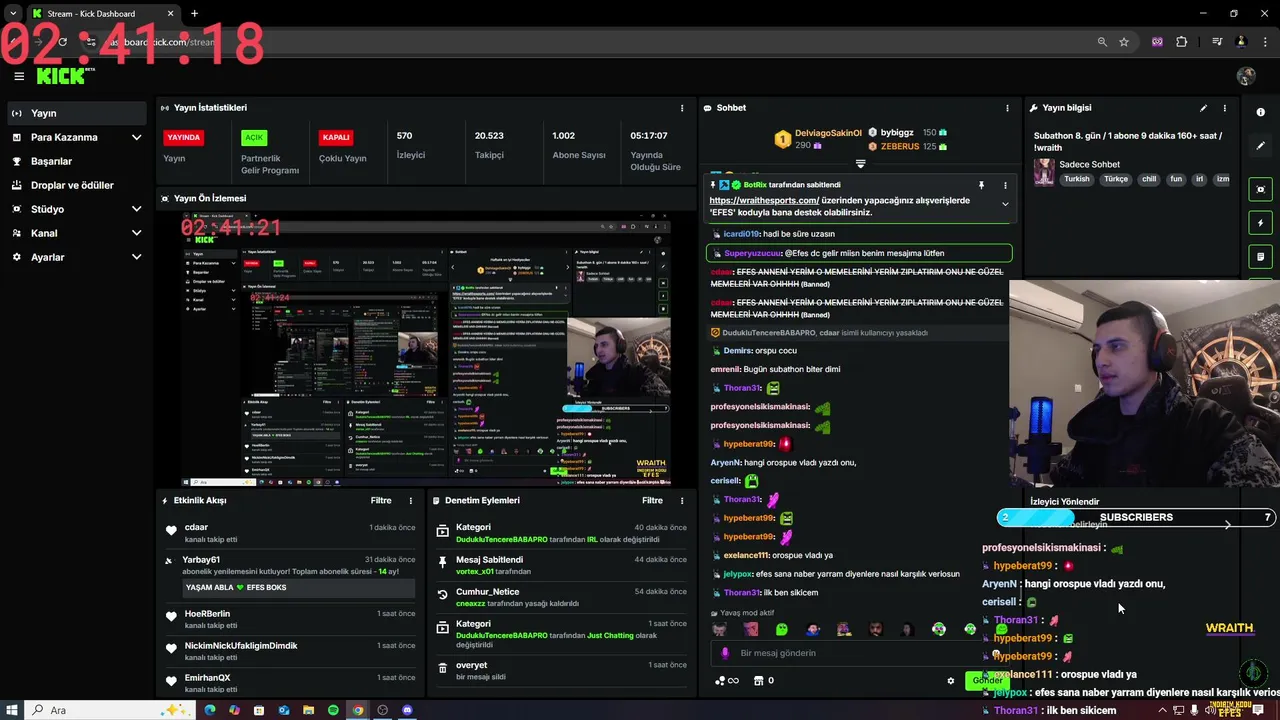Click the channel points infinity icon

pyautogui.click(x=727, y=681)
